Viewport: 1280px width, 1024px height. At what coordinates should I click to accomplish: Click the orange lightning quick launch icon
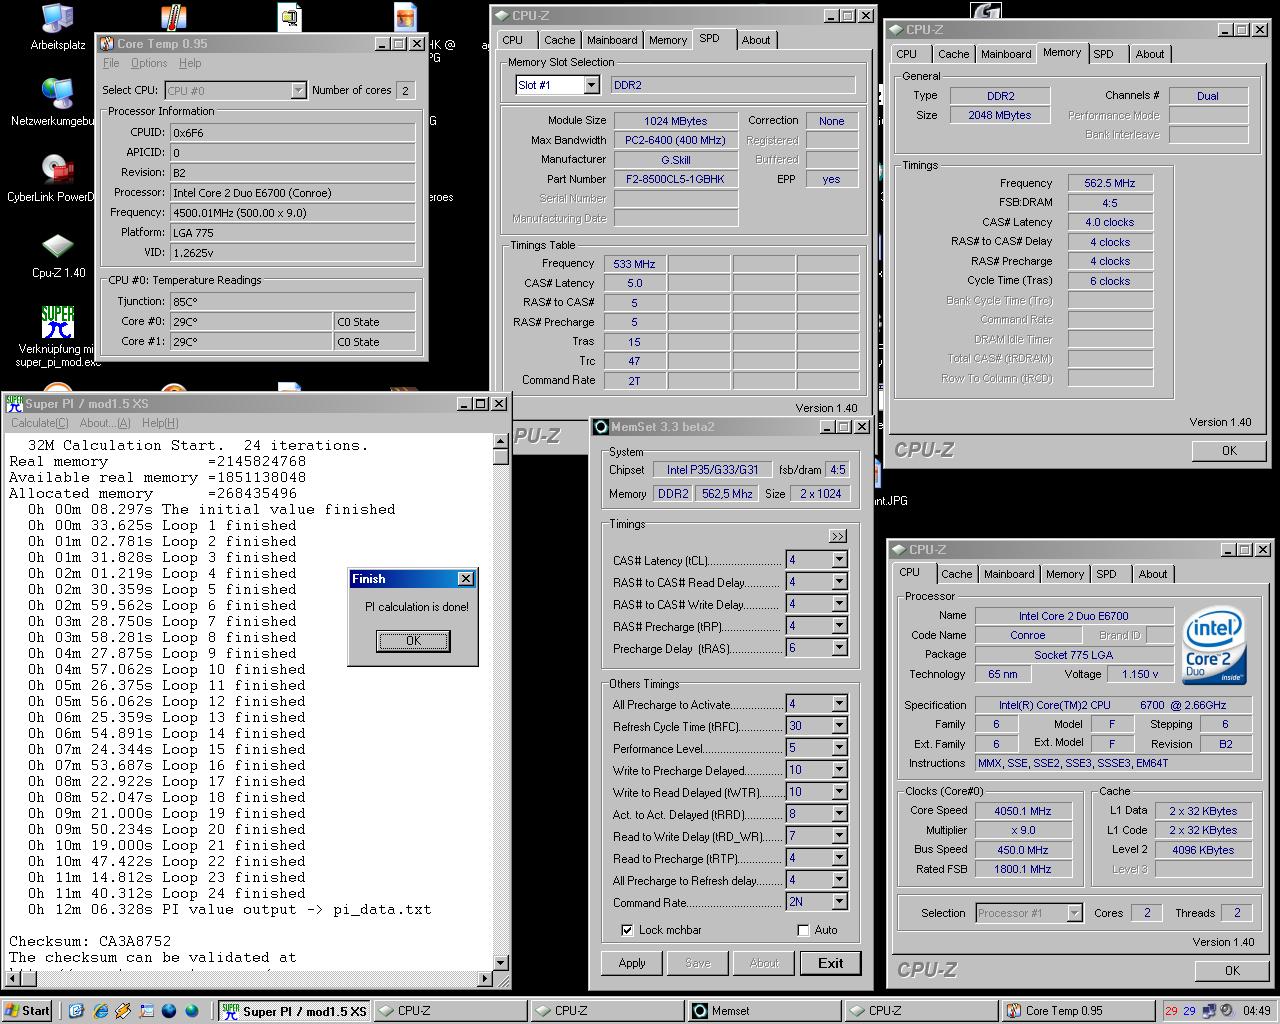(122, 1010)
